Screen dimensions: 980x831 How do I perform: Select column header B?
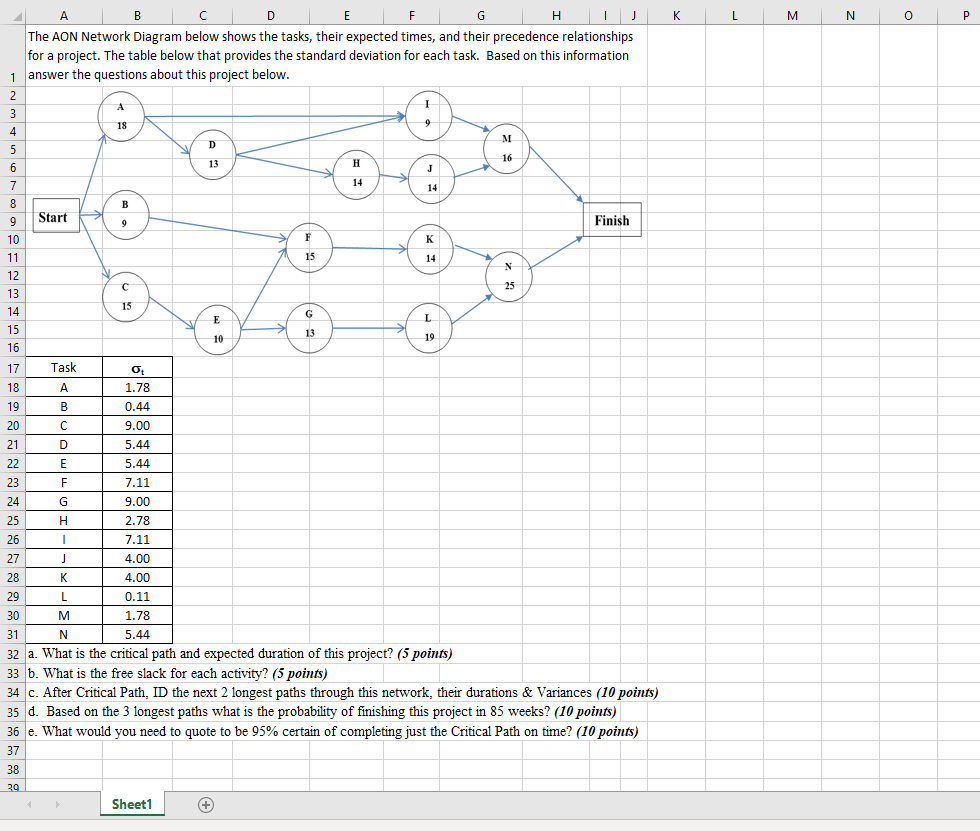(x=137, y=16)
